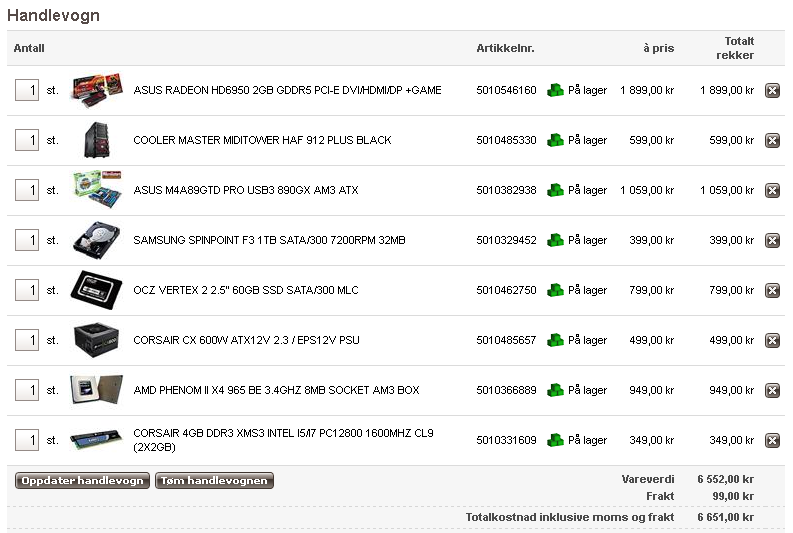Select article number 5010382938
The height and width of the screenshot is (533, 793).
pyautogui.click(x=506, y=190)
